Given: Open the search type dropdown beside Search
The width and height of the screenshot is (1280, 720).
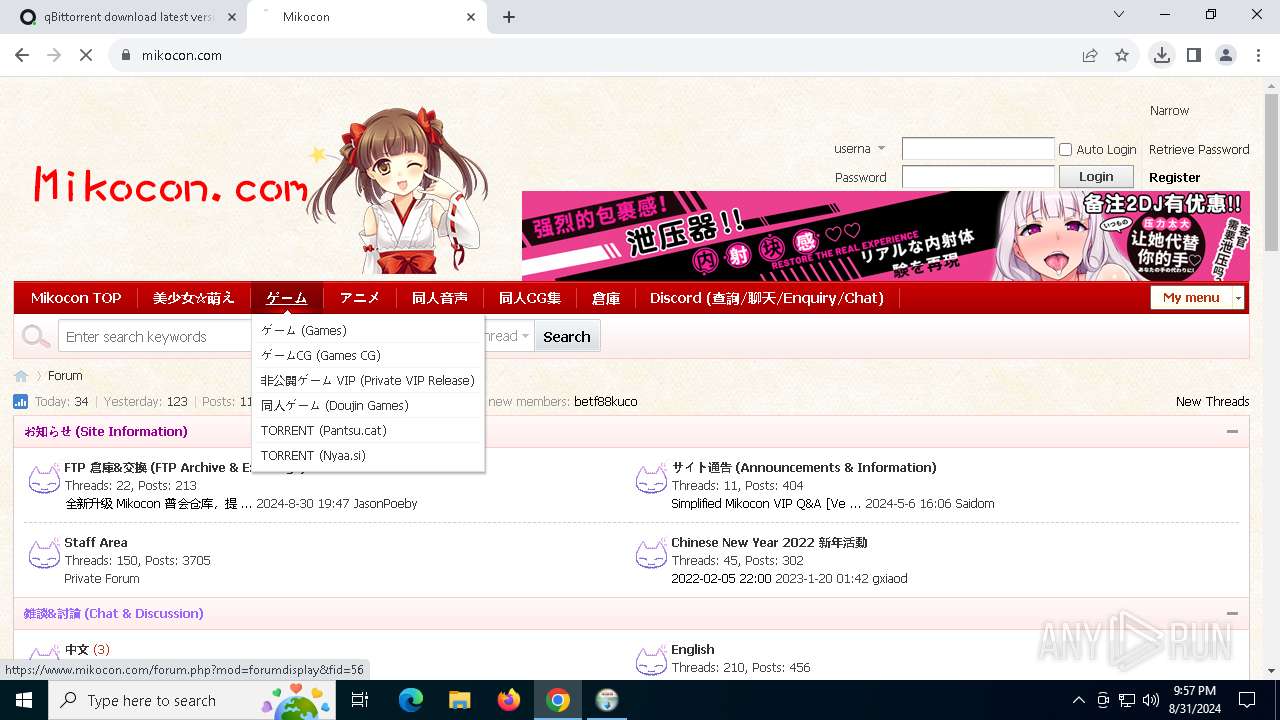Looking at the screenshot, I should (x=508, y=337).
